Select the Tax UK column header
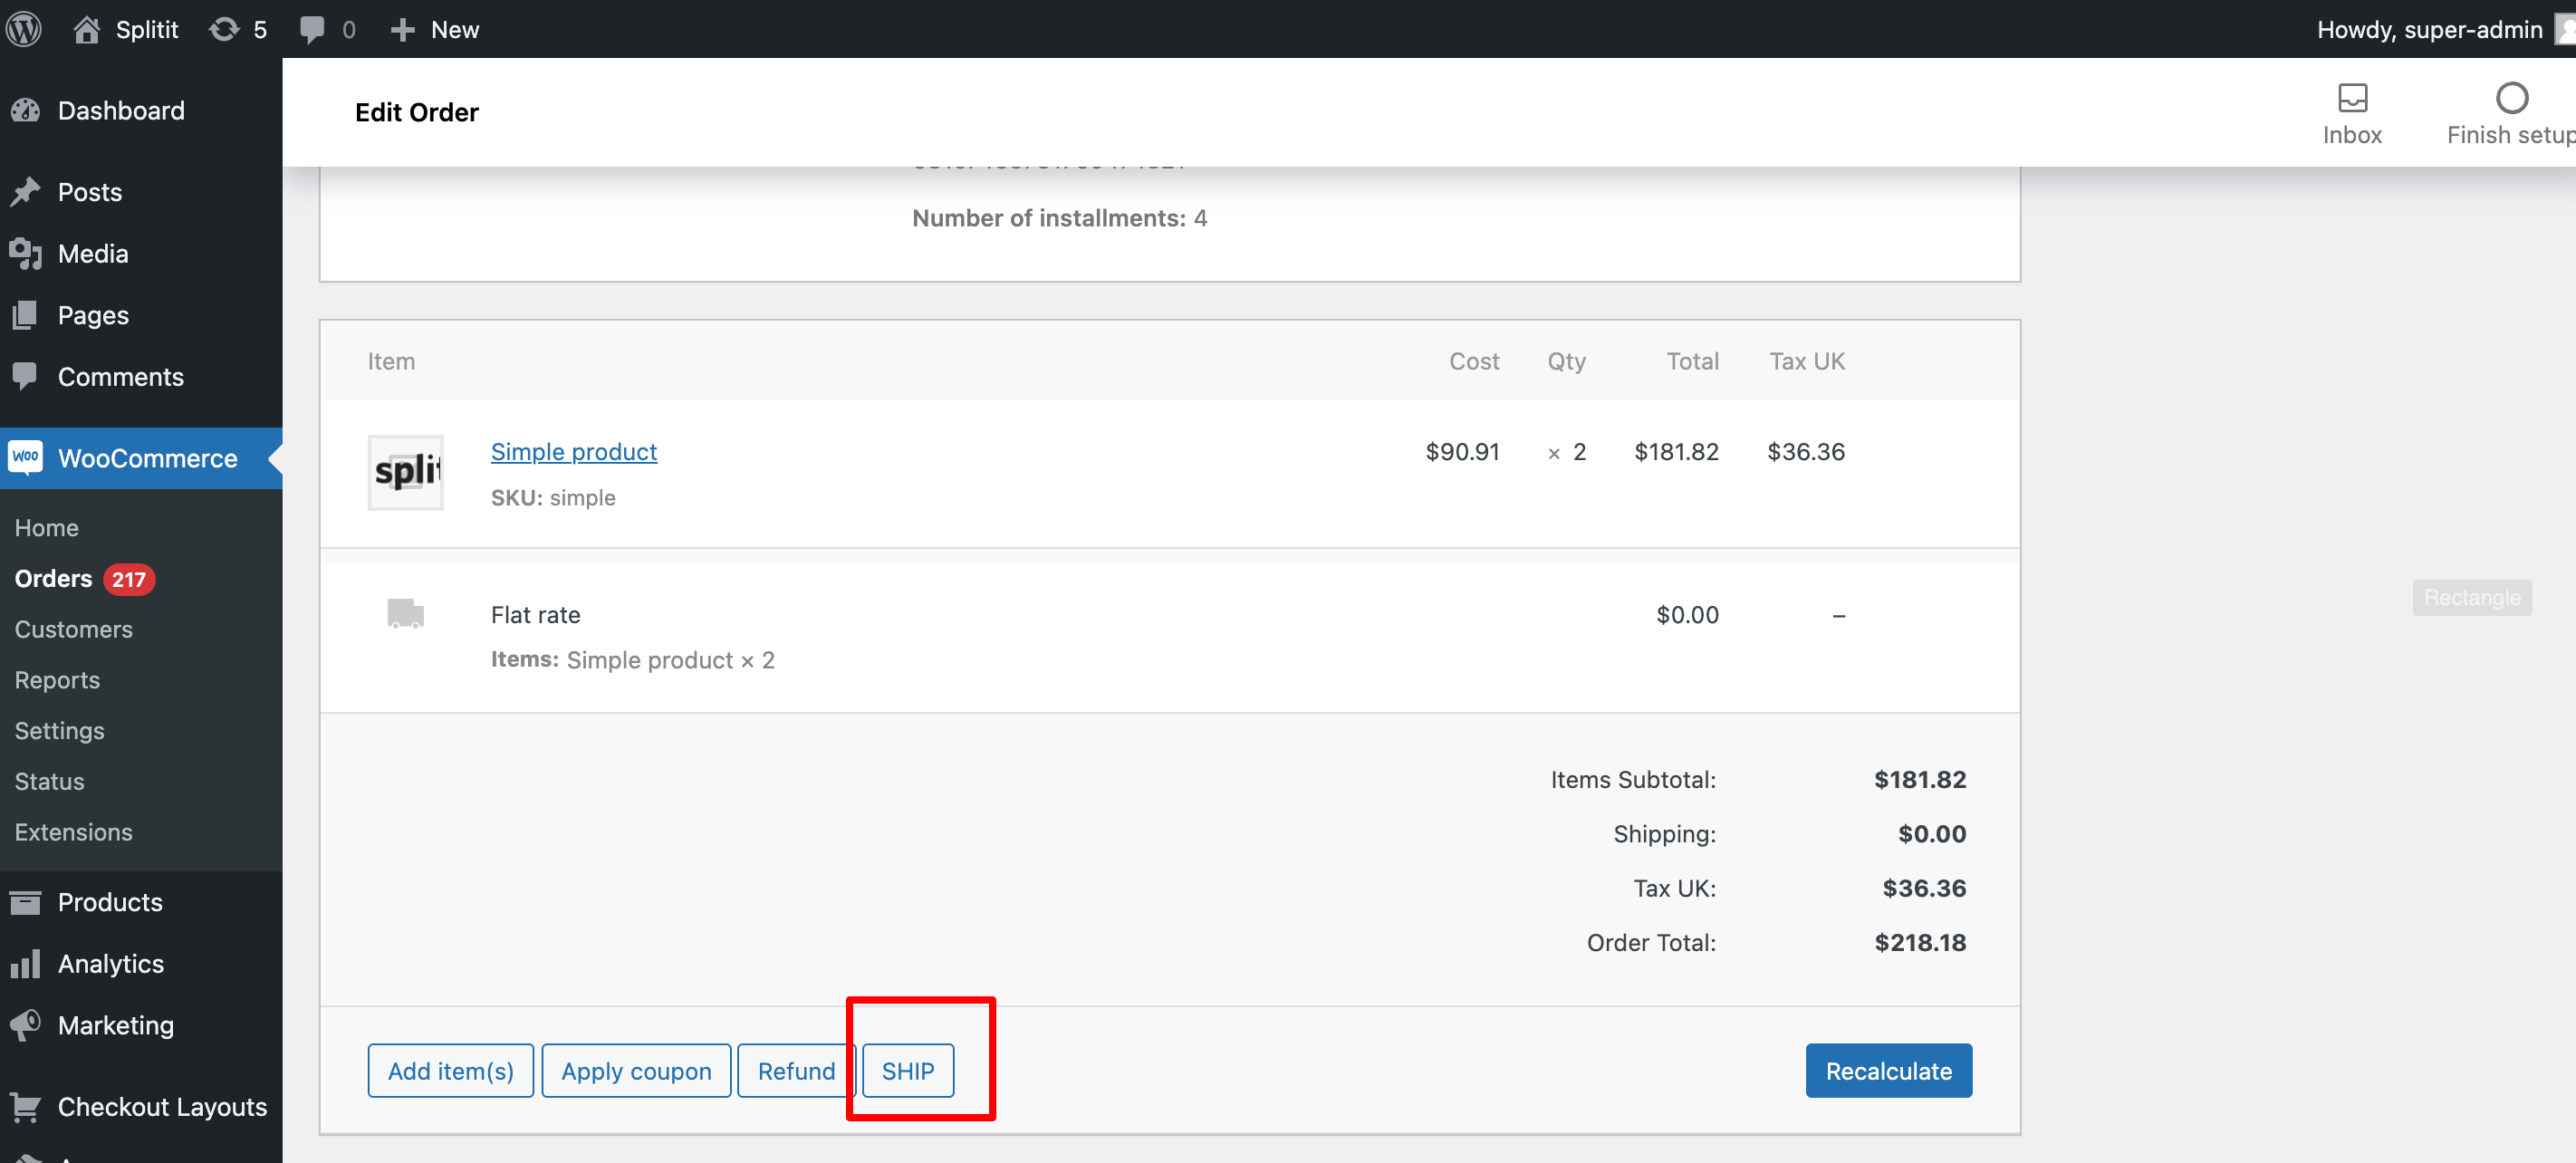The width and height of the screenshot is (2576, 1163). (1807, 361)
